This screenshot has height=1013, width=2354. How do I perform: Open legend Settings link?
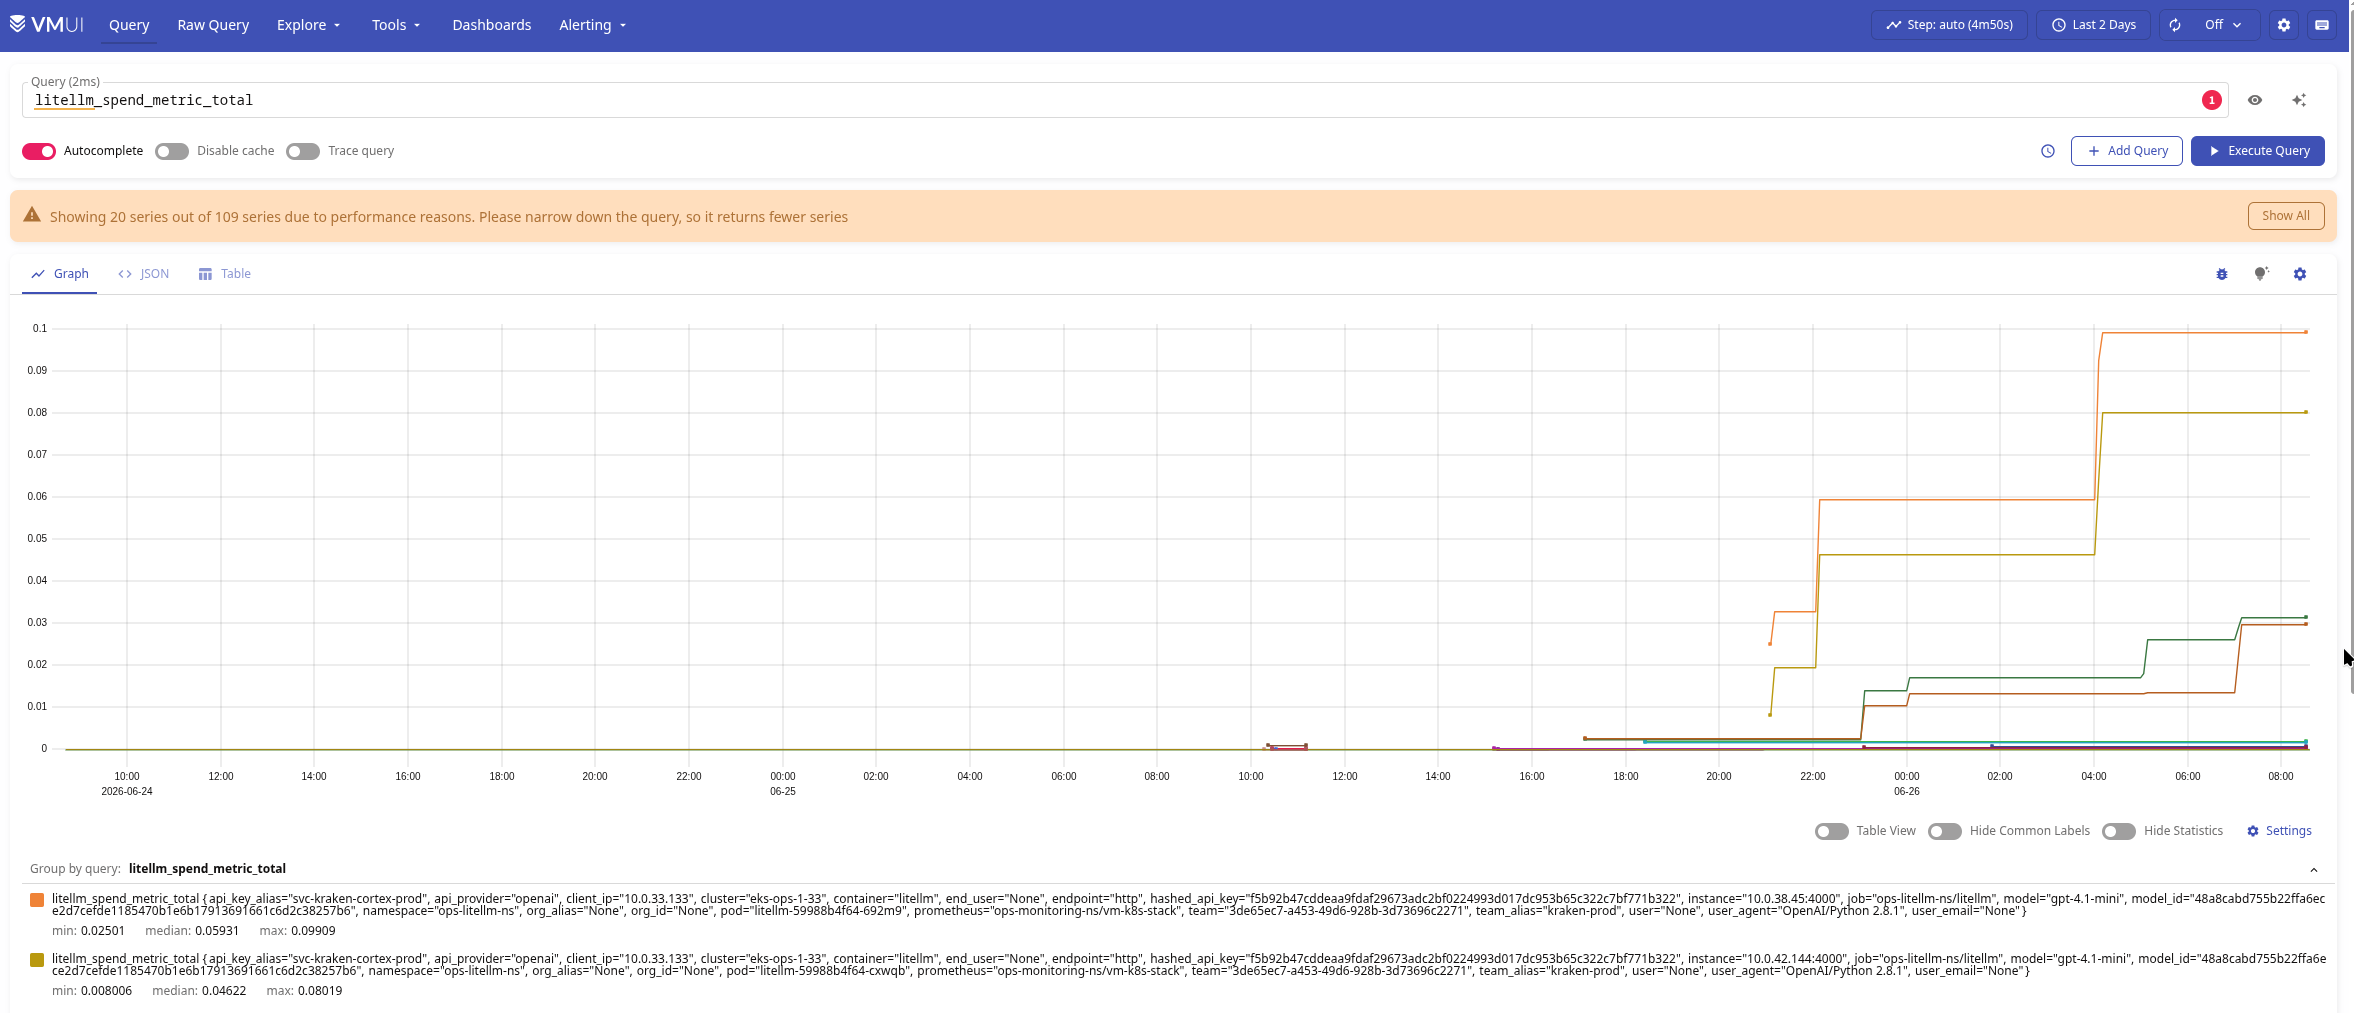tap(2280, 831)
